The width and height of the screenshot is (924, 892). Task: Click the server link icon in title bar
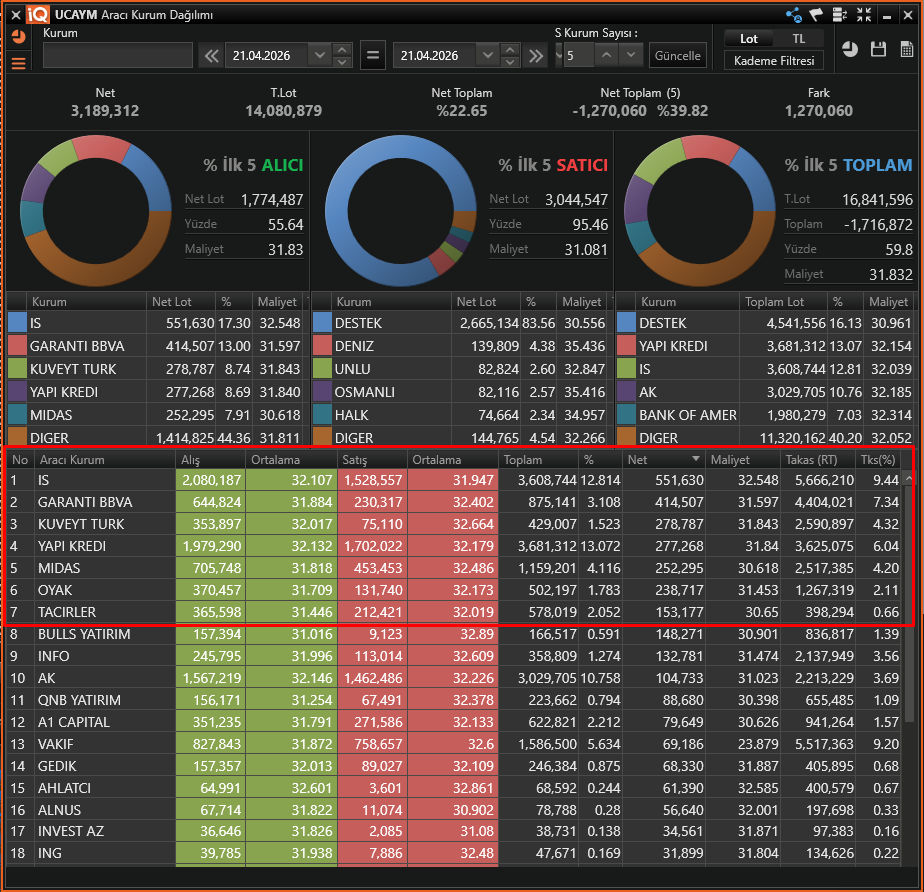840,15
